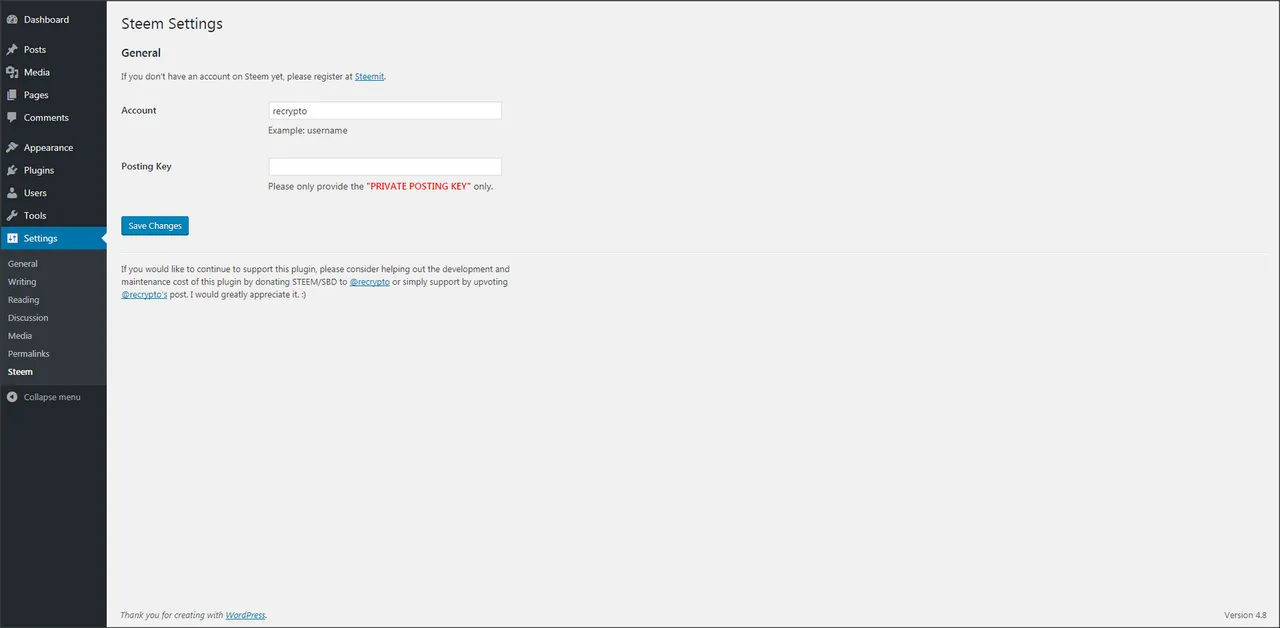Click the PRIVATE POSTING KEY warning text

click(x=418, y=187)
